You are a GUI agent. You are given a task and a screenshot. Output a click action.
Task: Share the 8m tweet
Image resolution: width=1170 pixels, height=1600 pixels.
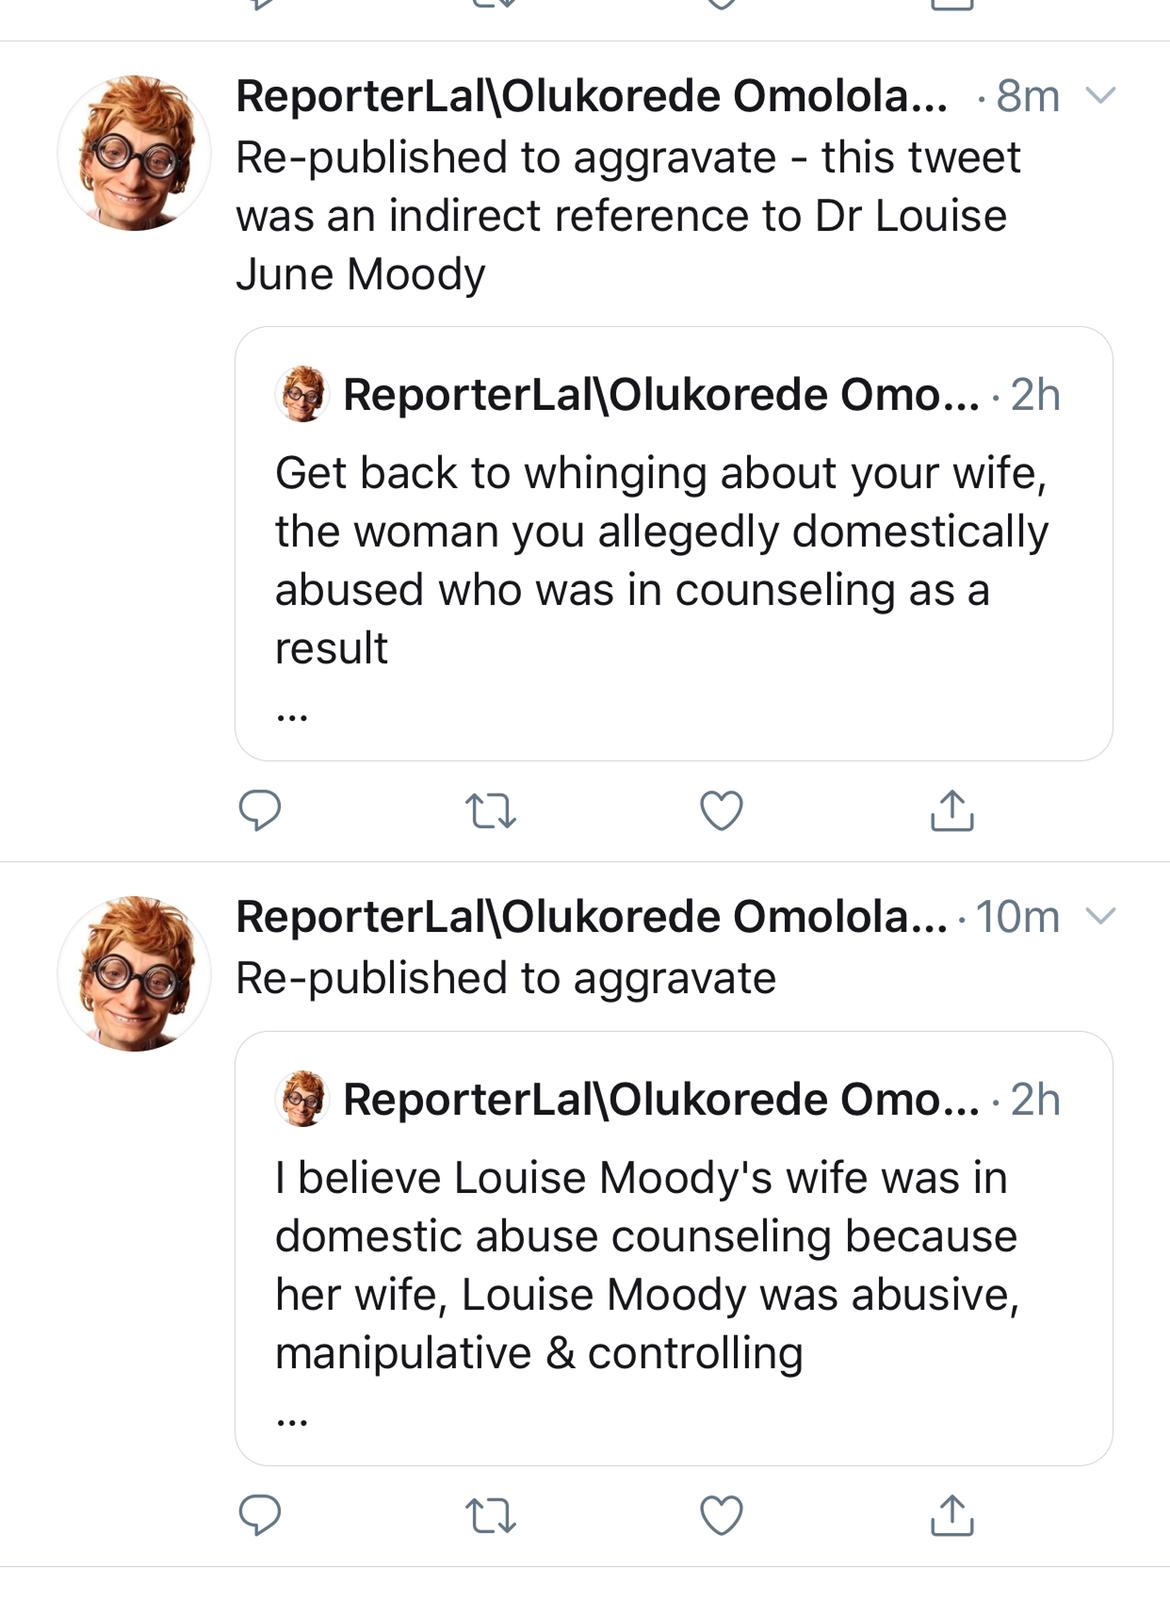pyautogui.click(x=951, y=811)
